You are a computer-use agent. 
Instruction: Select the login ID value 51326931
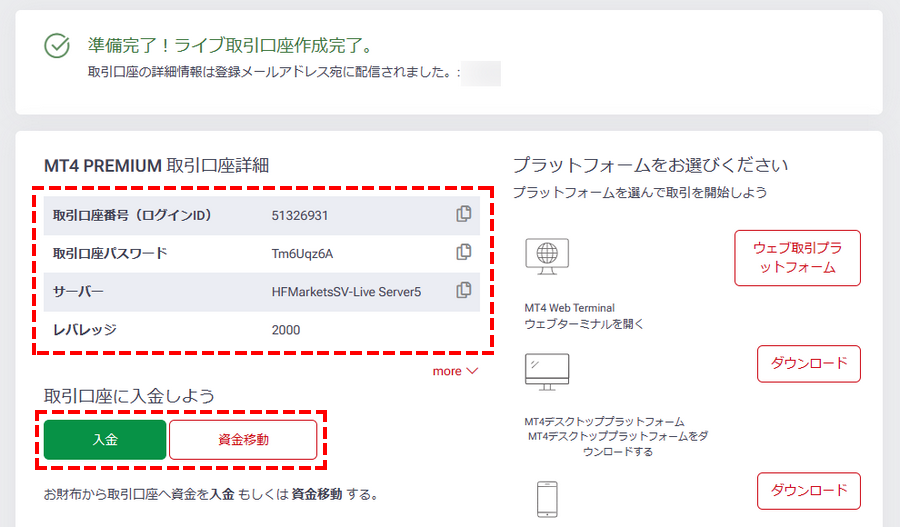tap(300, 216)
